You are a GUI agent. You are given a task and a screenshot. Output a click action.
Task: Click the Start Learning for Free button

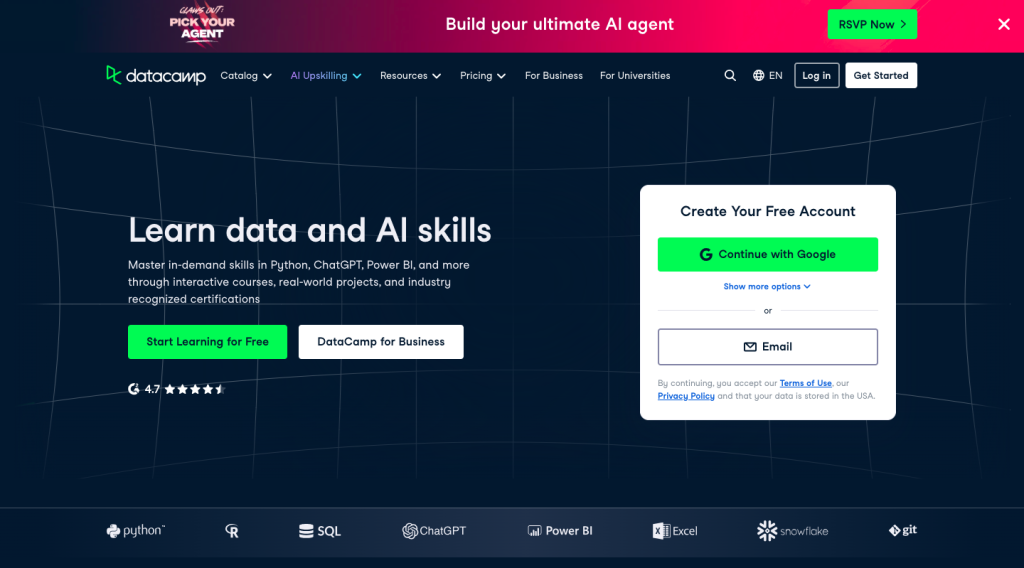pos(208,342)
